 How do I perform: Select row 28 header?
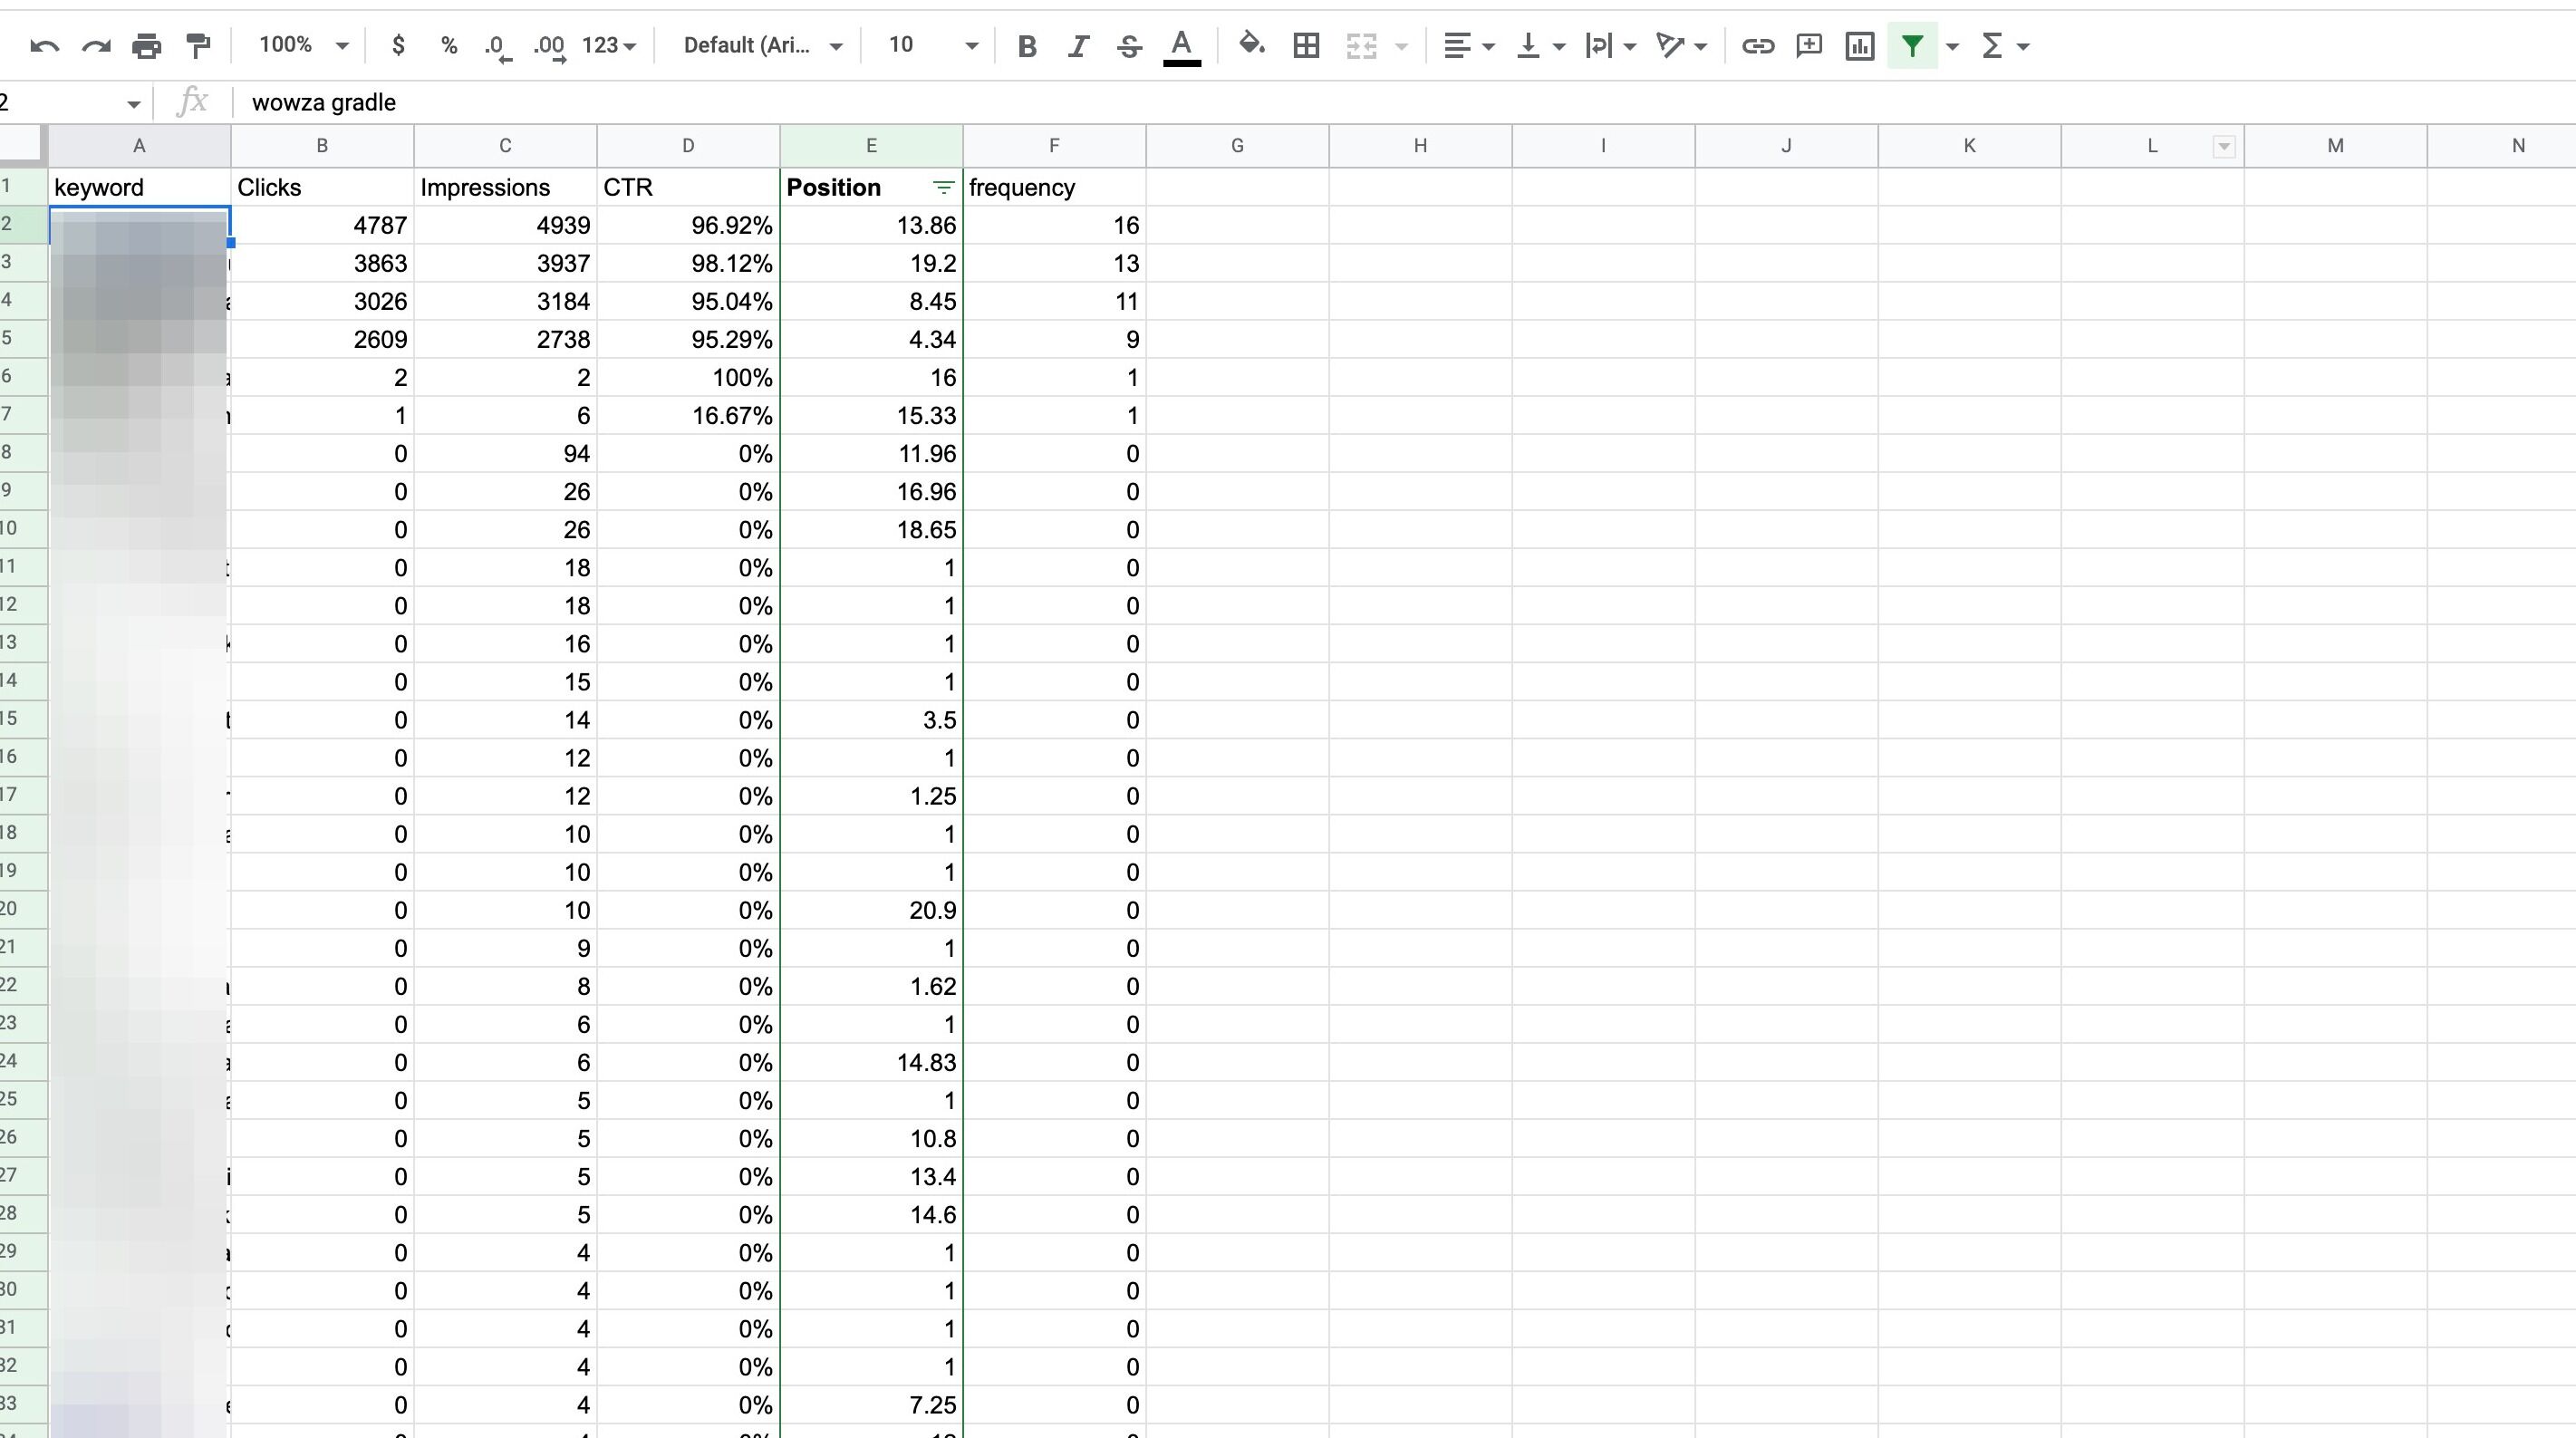[23, 1214]
